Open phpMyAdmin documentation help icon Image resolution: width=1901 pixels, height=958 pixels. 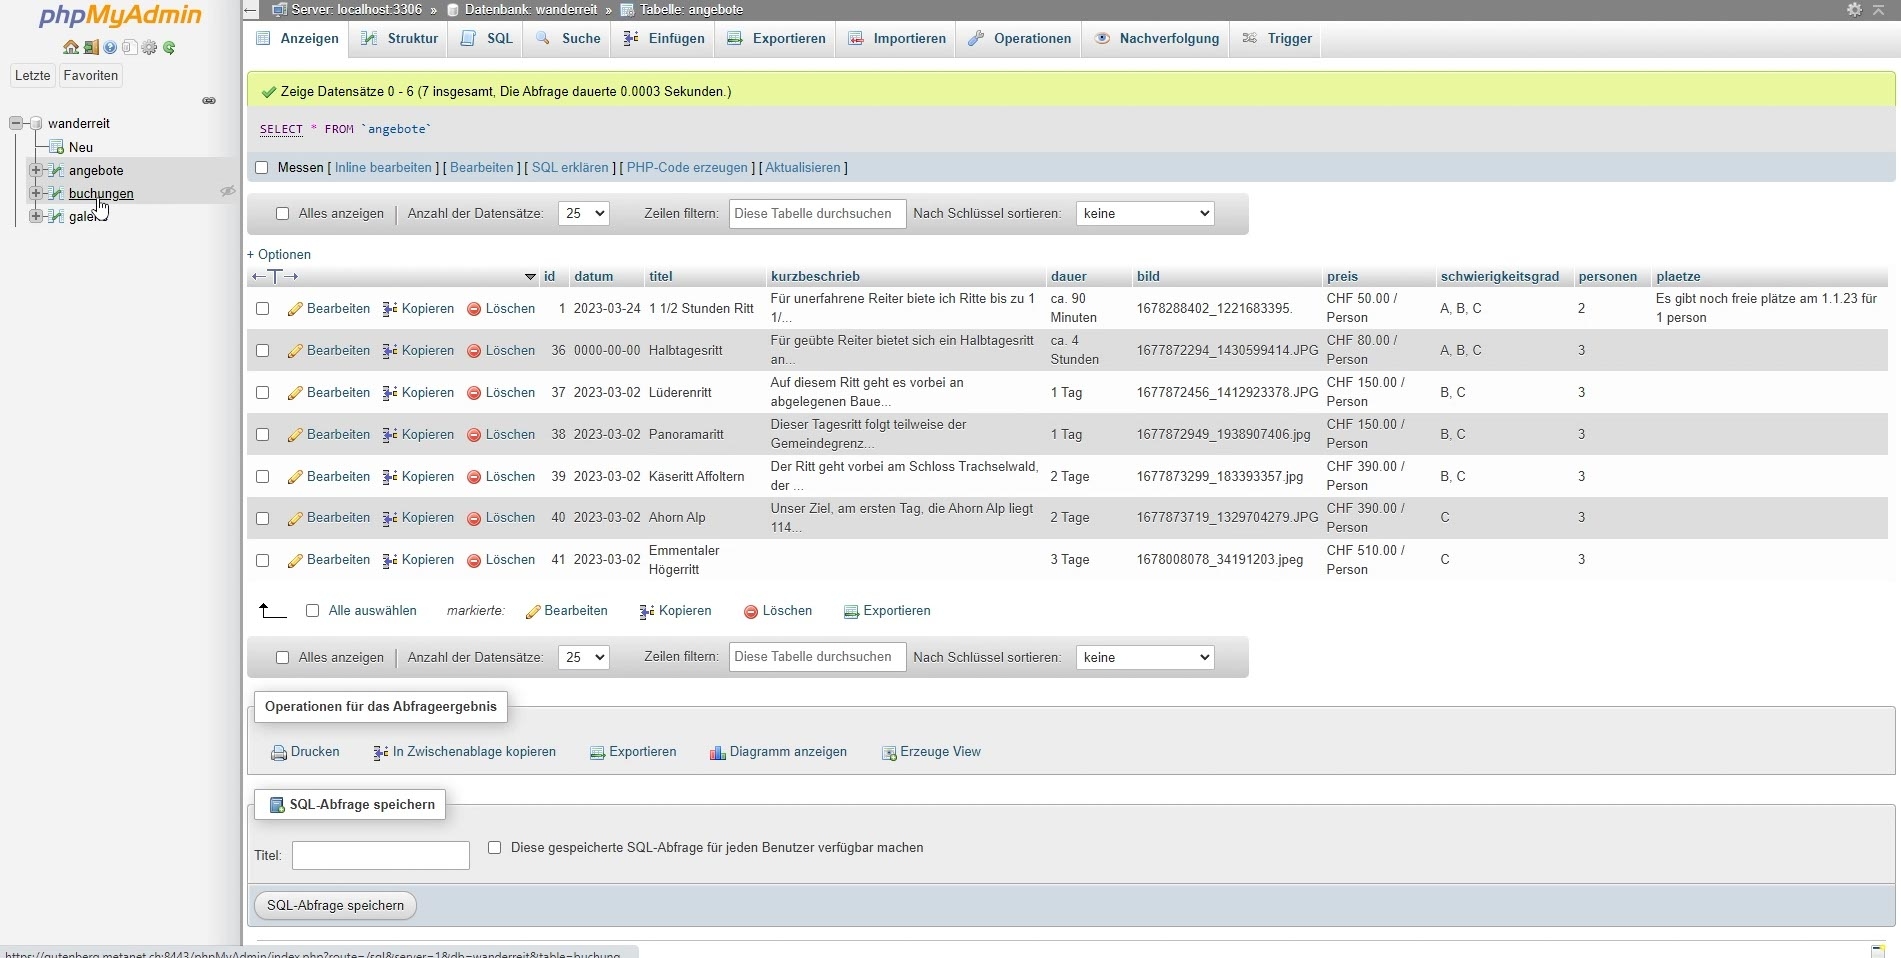pyautogui.click(x=110, y=48)
